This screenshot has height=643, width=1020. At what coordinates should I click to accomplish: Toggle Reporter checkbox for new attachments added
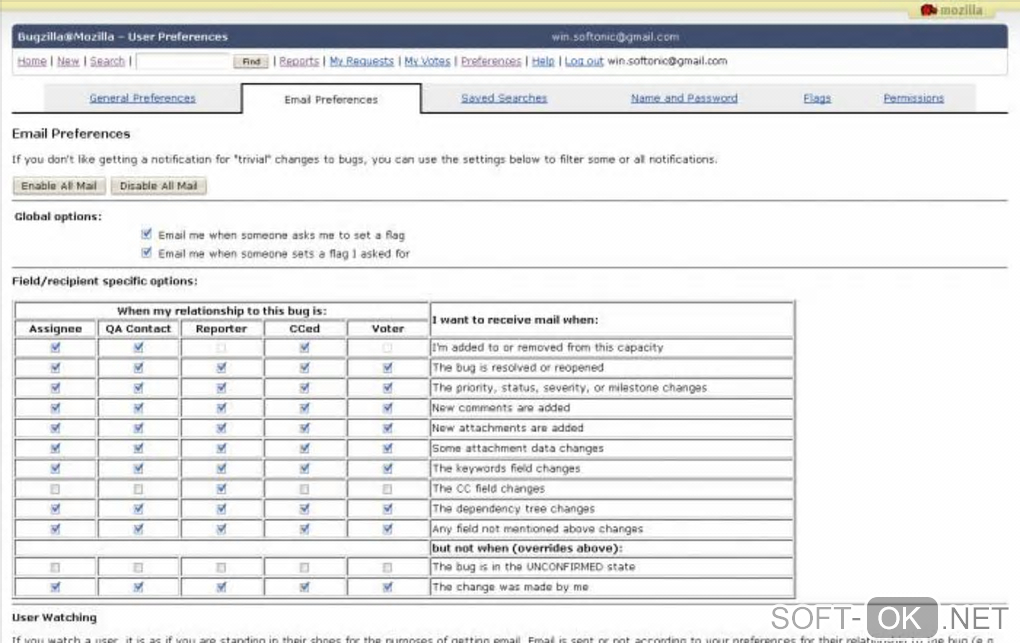pos(222,428)
